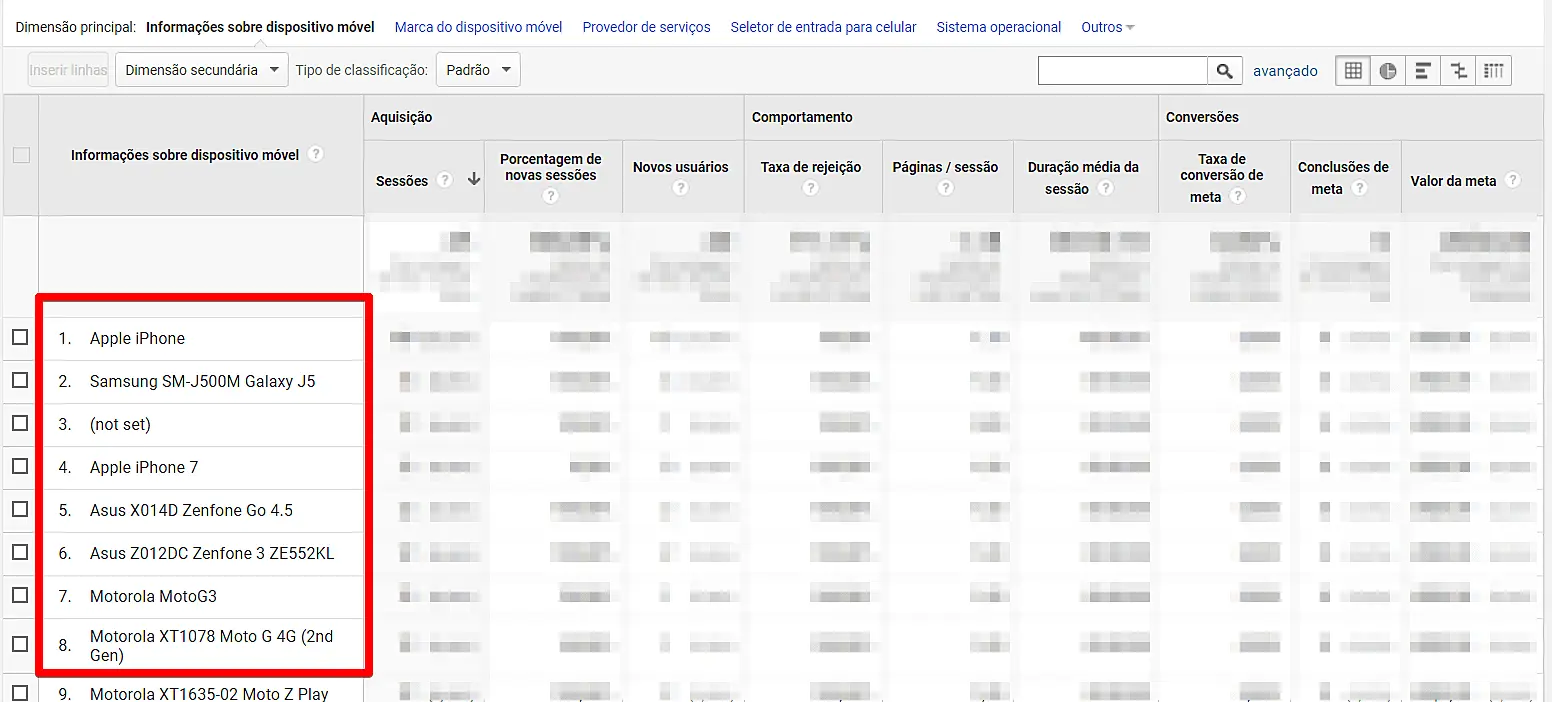Click the search magnifier icon
The image size is (1552, 702).
[x=1224, y=70]
